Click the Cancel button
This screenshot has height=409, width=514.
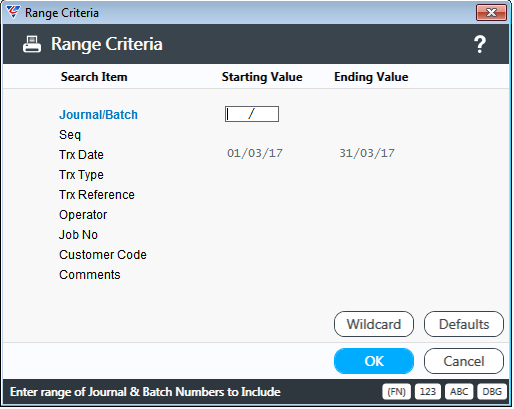coord(464,361)
